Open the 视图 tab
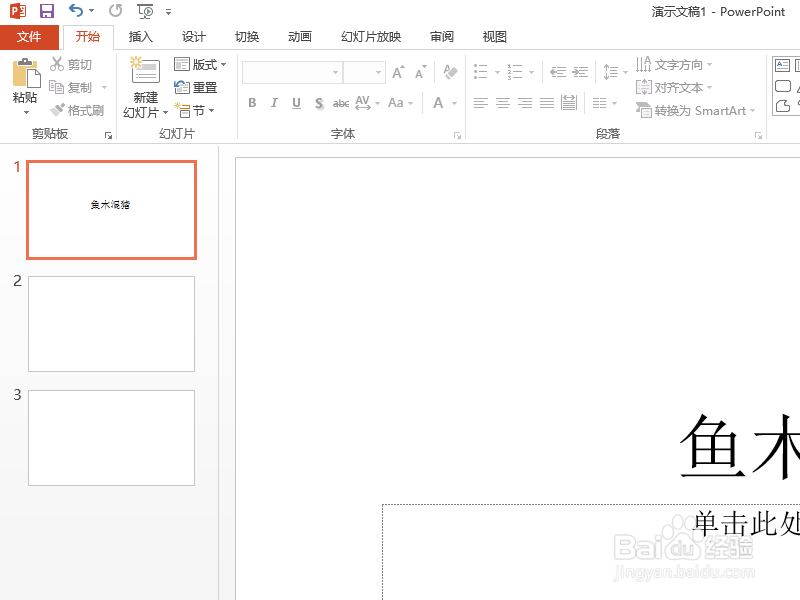 [x=495, y=37]
